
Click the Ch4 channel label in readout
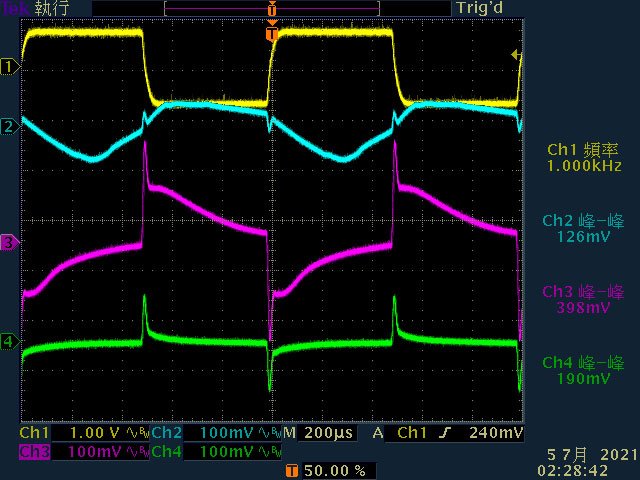coord(167,451)
